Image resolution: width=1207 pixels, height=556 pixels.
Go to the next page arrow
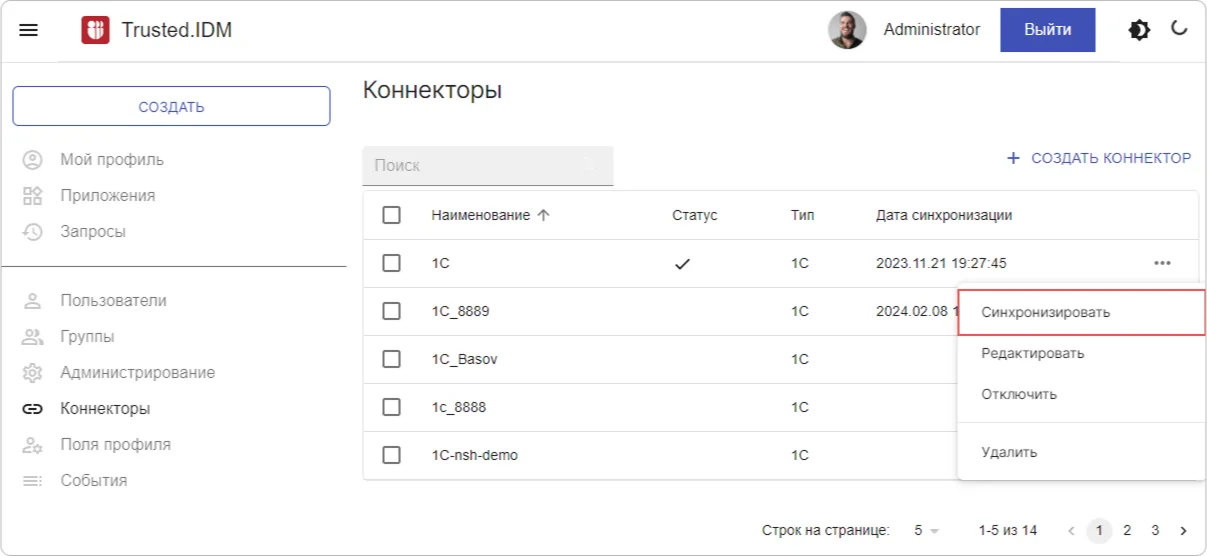(x=1183, y=530)
